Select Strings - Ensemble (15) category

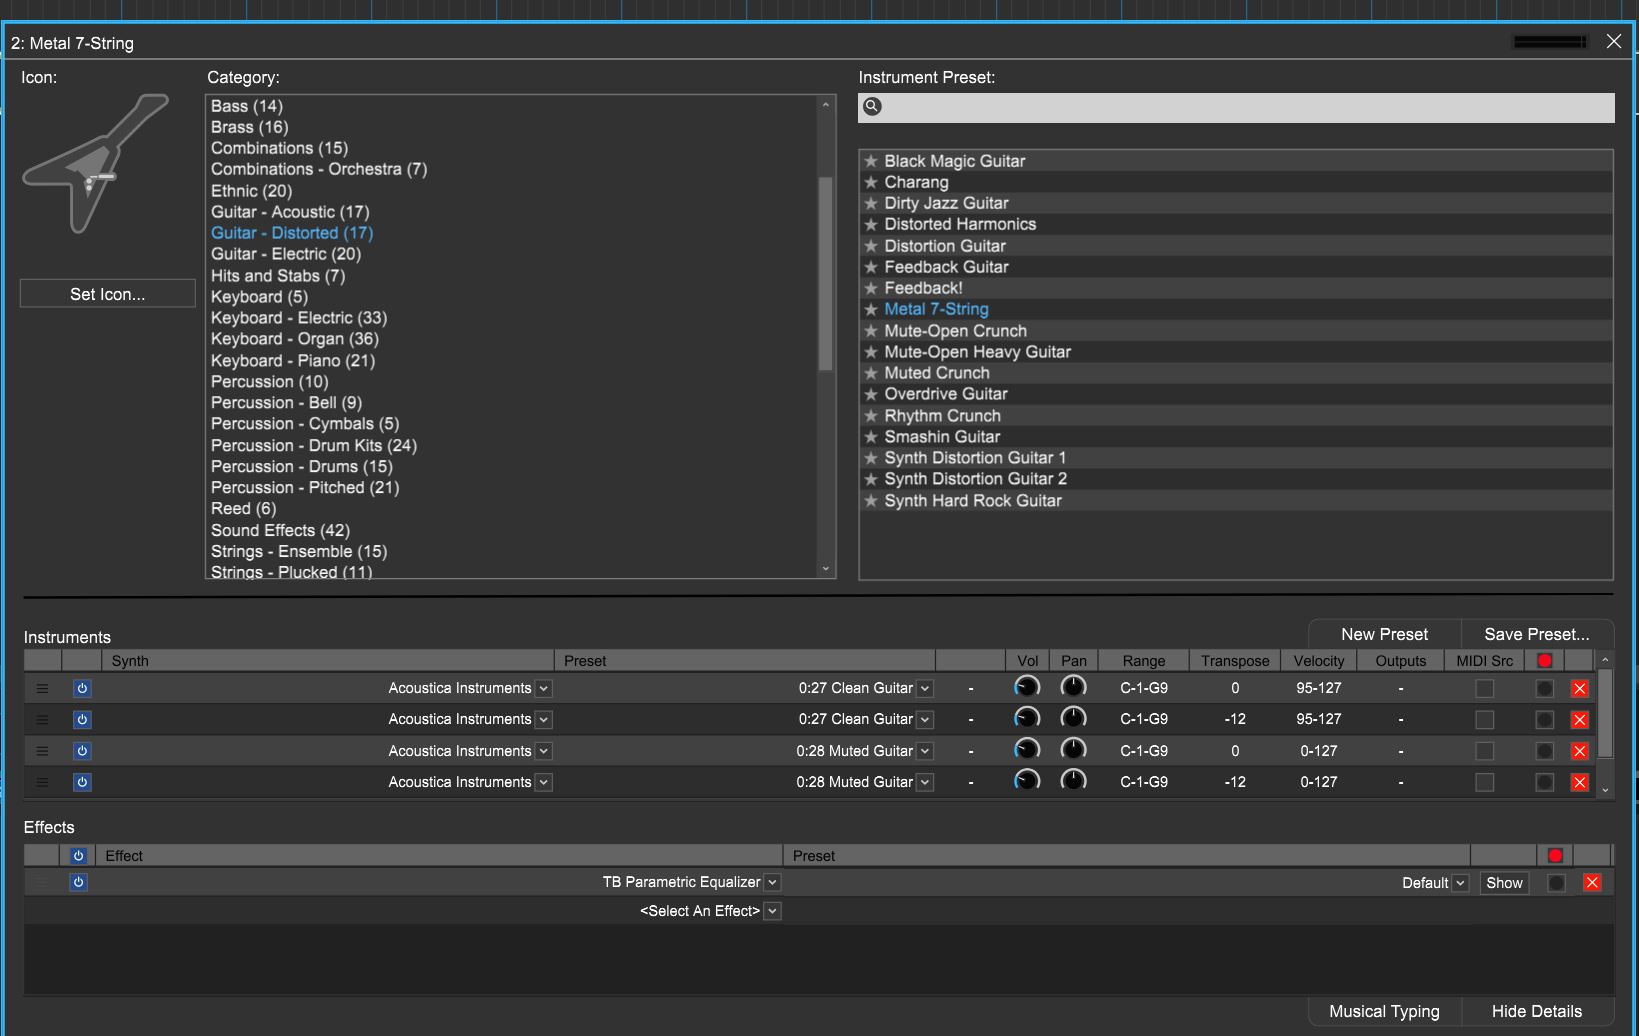(x=299, y=551)
